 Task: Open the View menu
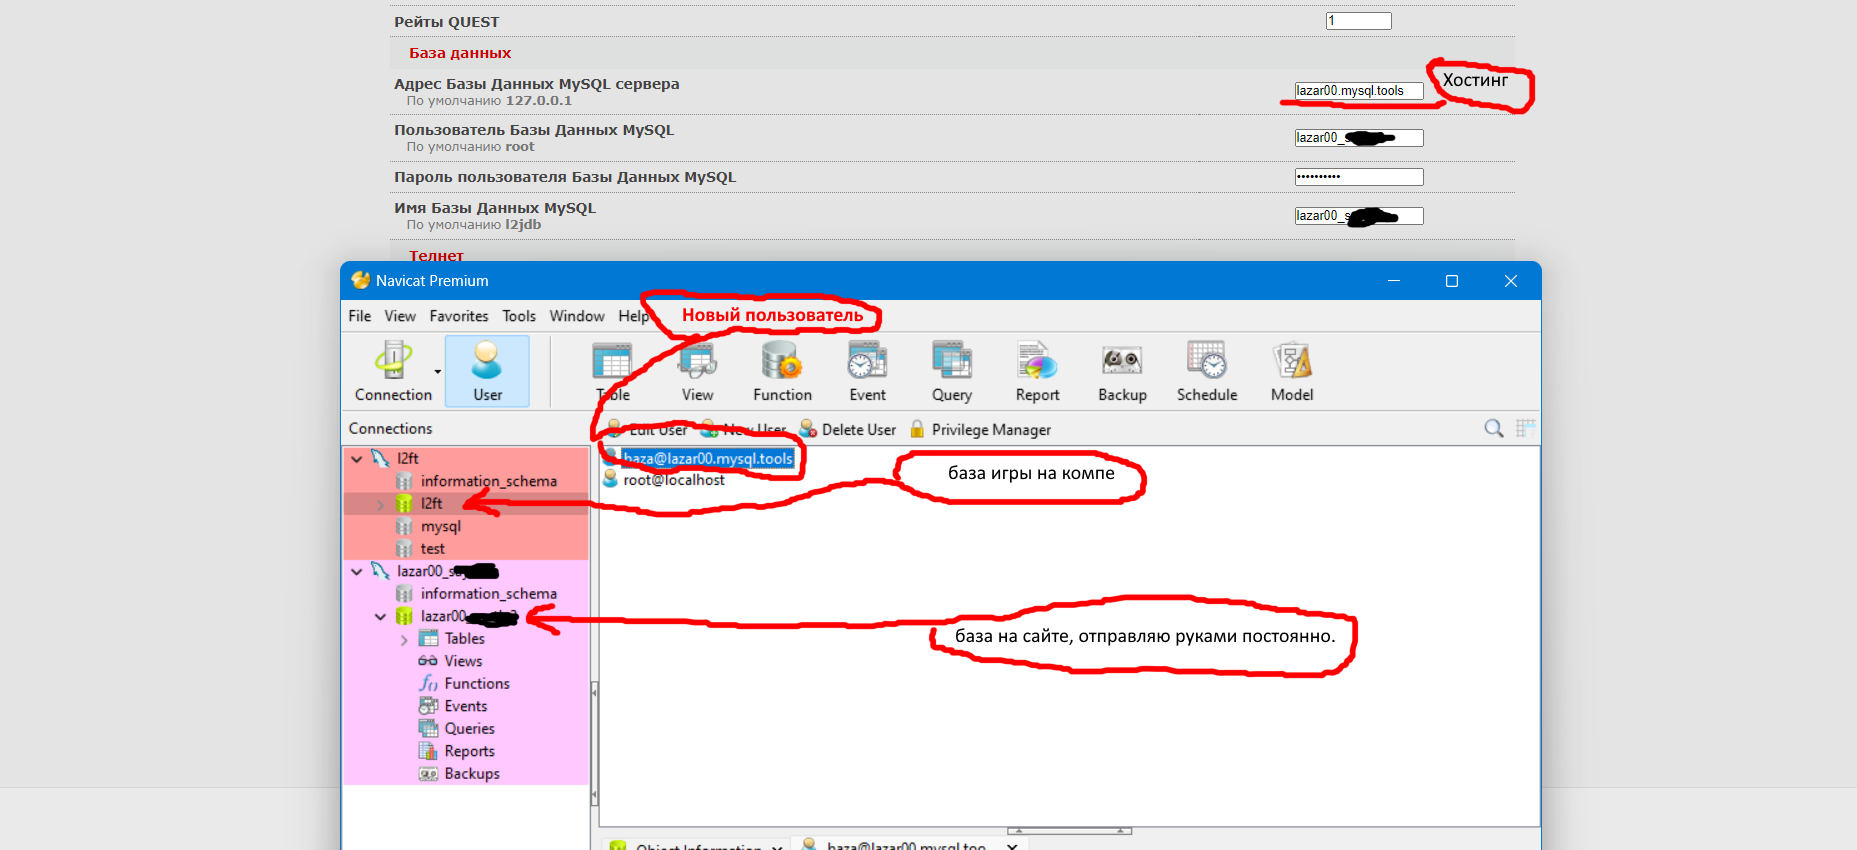400,316
